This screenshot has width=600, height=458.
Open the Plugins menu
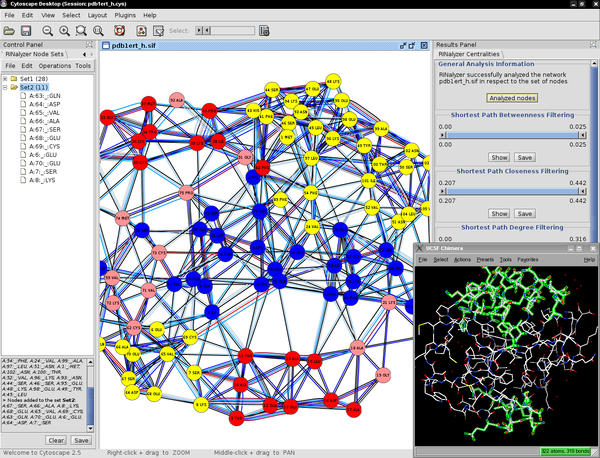coord(126,16)
